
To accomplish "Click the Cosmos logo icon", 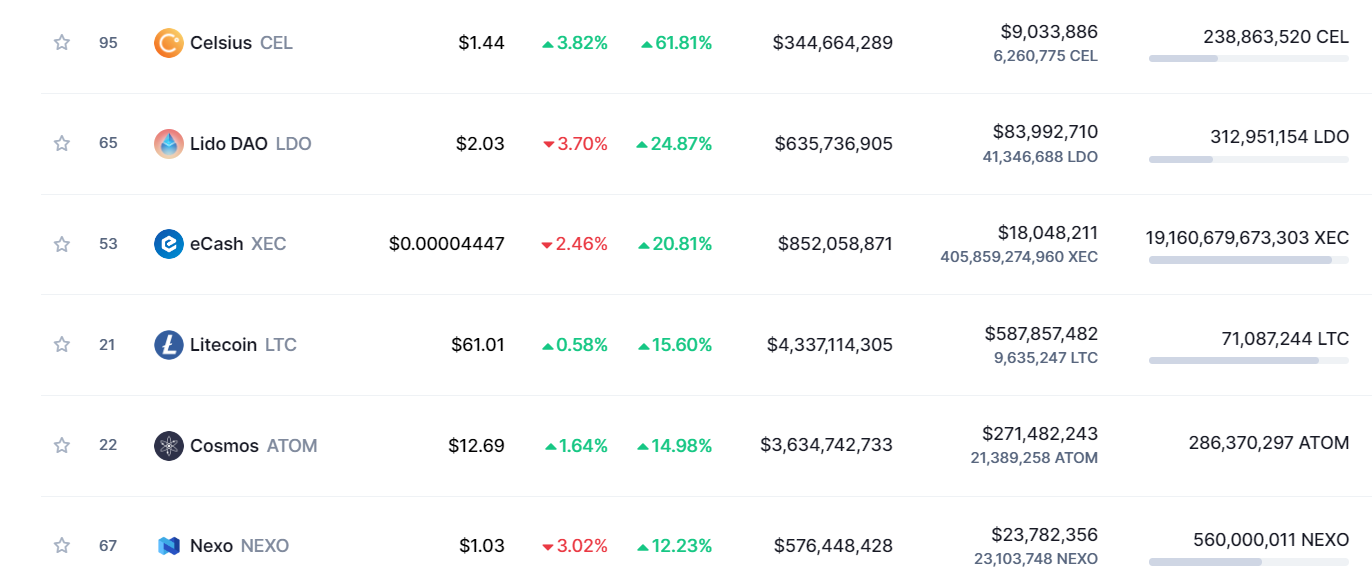I will coord(168,445).
